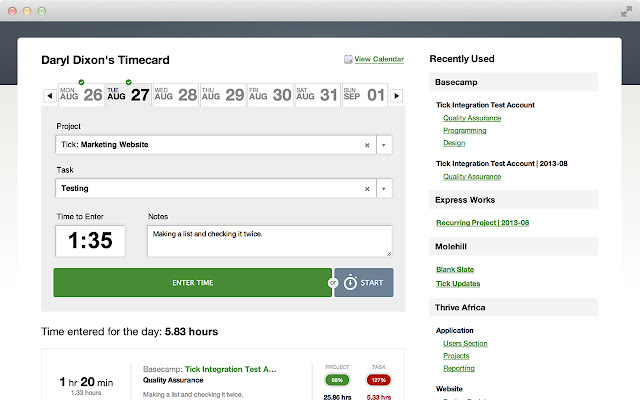Select Fri Aug 30 date tab

click(x=268, y=95)
